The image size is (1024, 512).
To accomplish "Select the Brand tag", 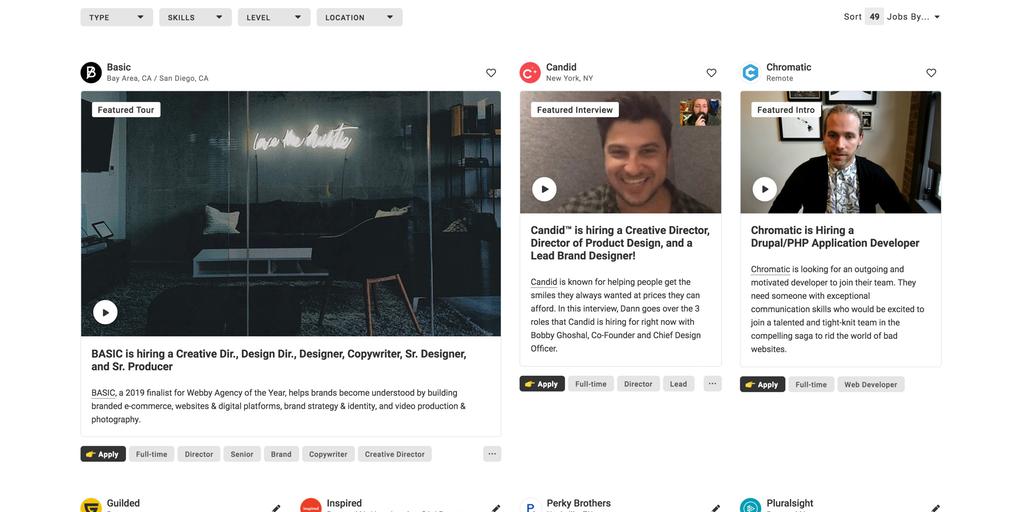I will tap(281, 455).
